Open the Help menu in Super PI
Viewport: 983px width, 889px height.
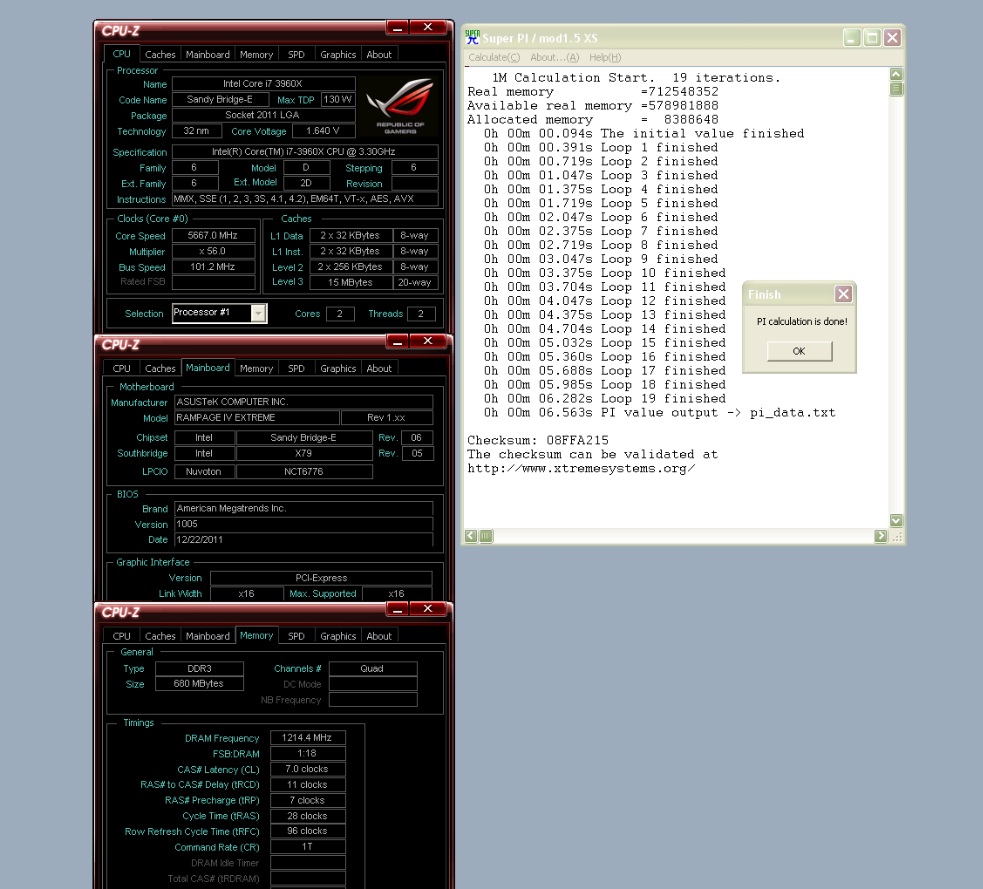tap(605, 57)
